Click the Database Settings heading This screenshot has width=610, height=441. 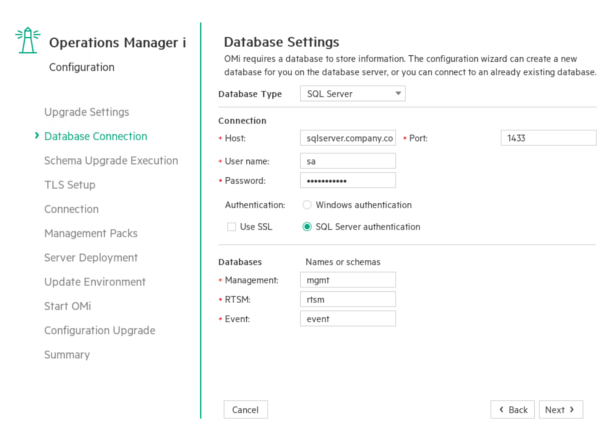click(281, 42)
